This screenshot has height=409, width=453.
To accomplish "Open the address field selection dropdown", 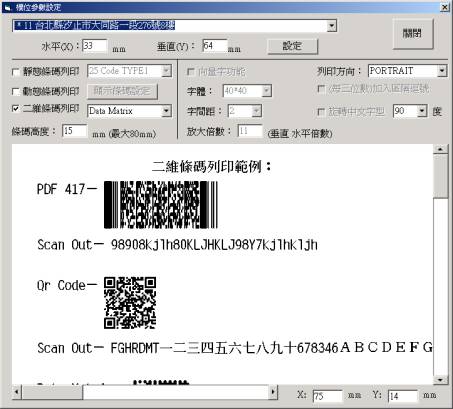I will point(331,26).
